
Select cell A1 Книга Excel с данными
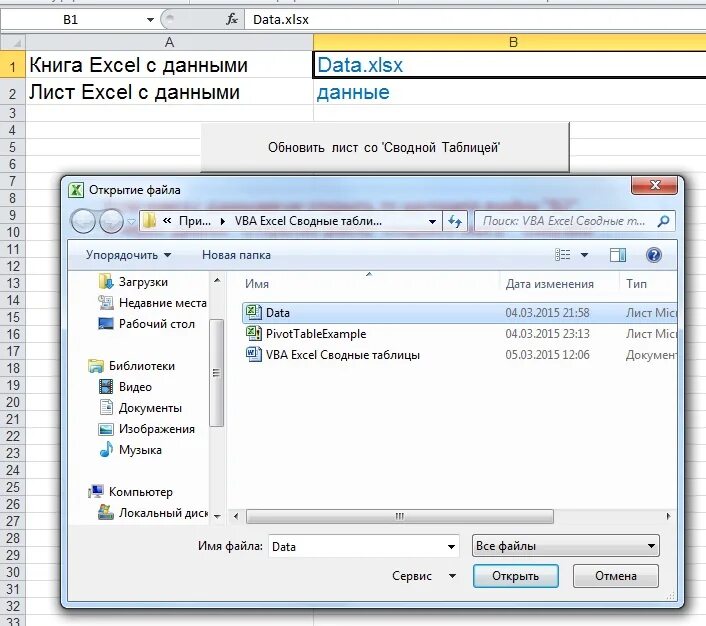pyautogui.click(x=169, y=65)
